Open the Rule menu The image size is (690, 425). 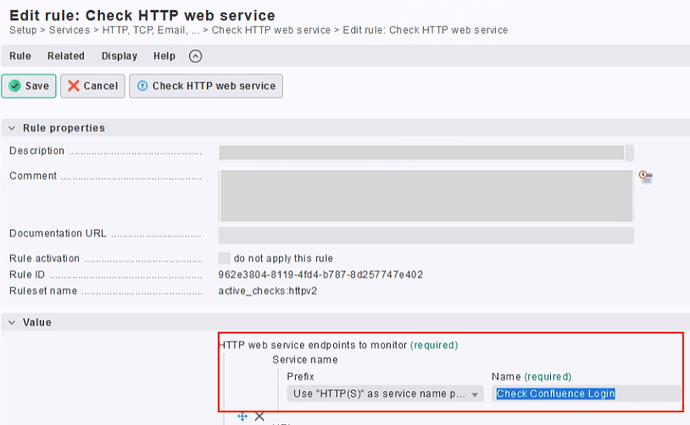point(20,57)
